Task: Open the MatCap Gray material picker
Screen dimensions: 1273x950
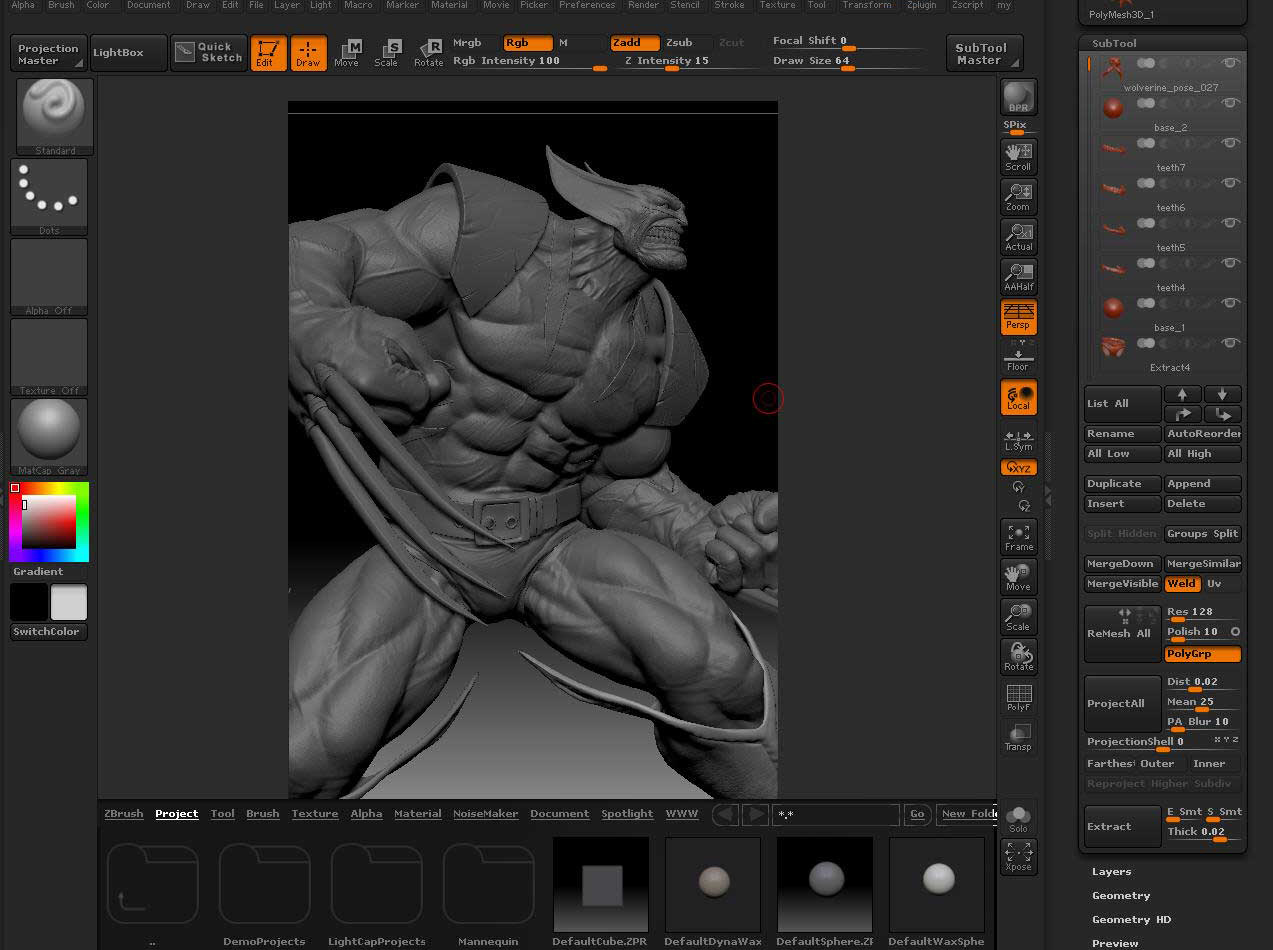Action: (x=49, y=437)
